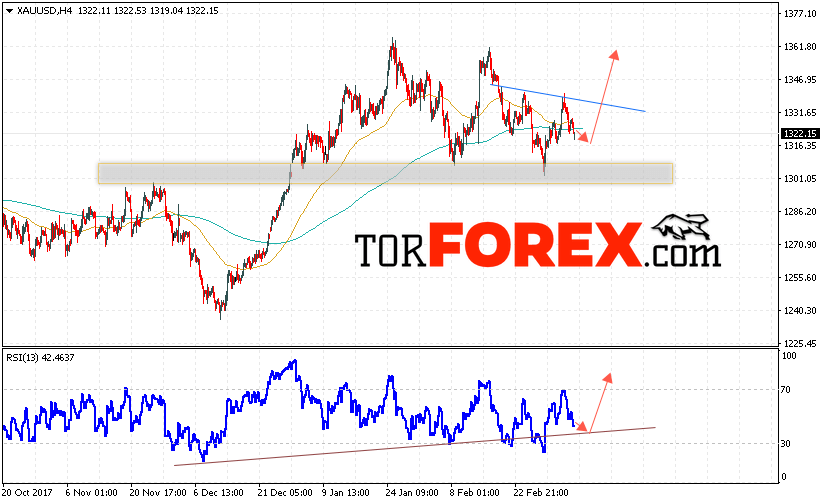821x504 pixels.
Task: Select price axis label 1270.90
Action: [x=800, y=244]
